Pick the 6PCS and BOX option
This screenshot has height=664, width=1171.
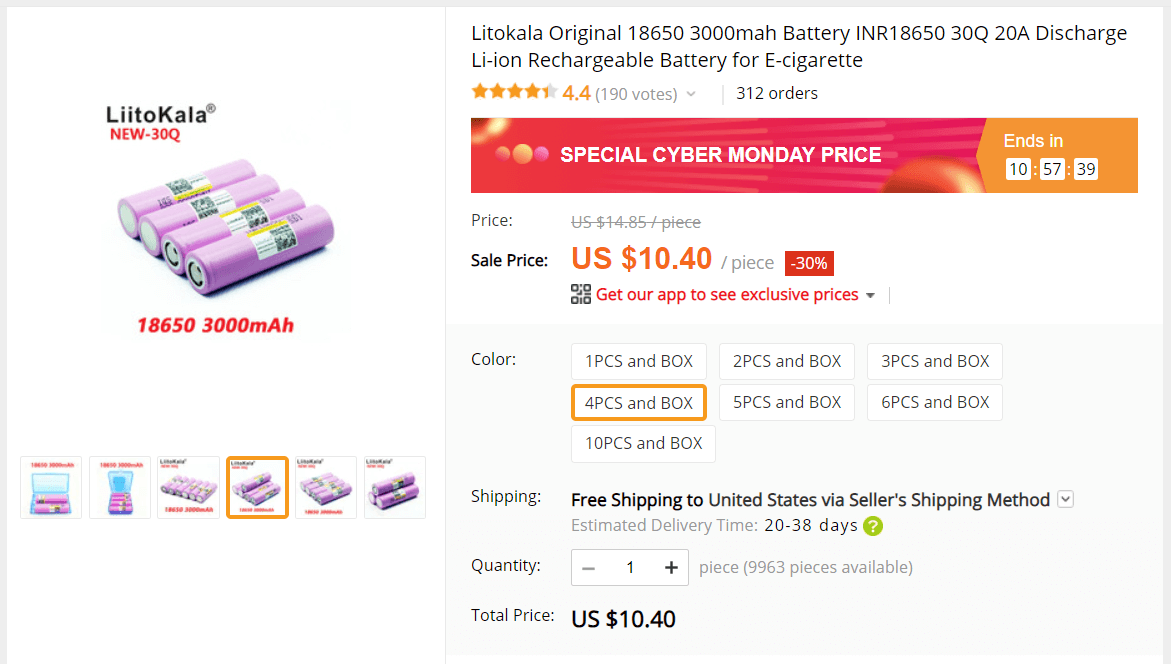[935, 402]
